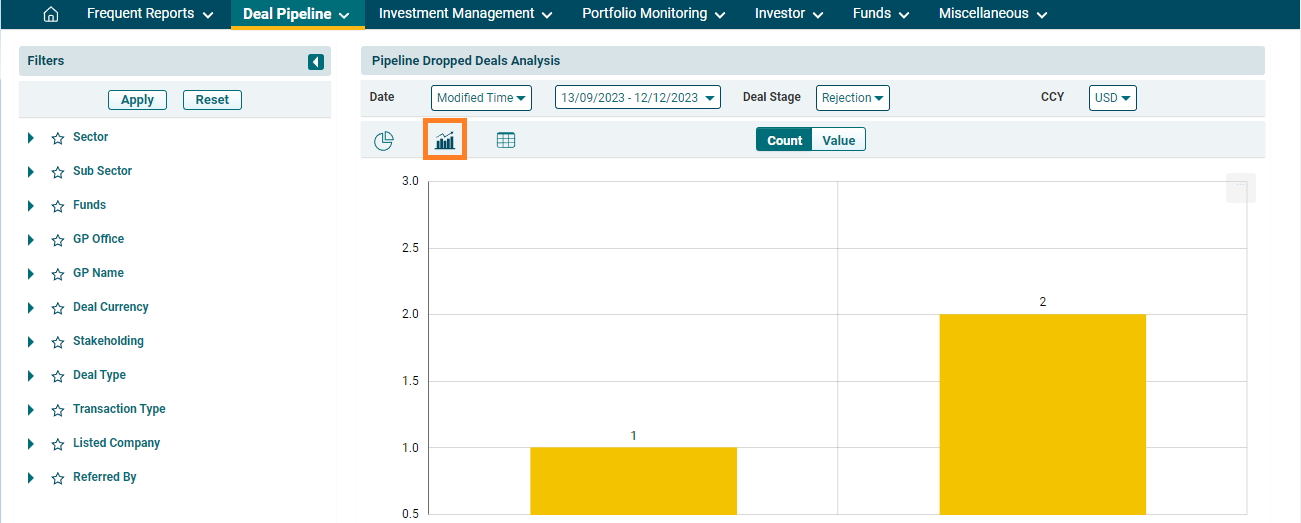Click the Reset filters button
This screenshot has width=1301, height=523.
(x=212, y=100)
